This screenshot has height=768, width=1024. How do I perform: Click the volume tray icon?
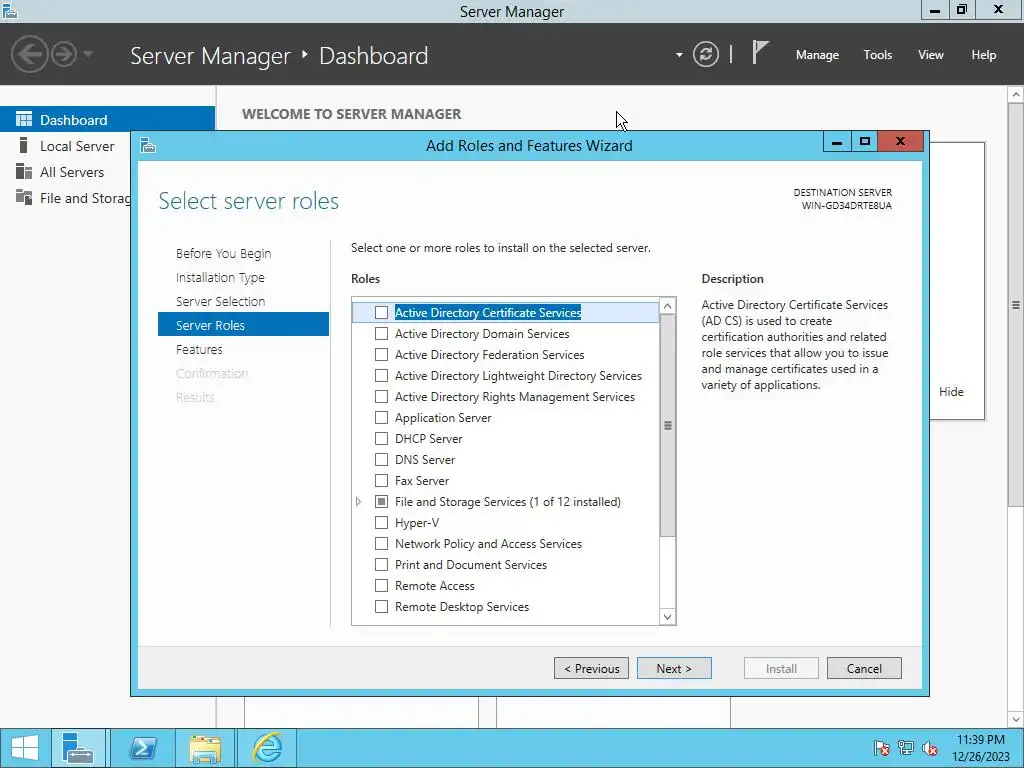point(930,748)
